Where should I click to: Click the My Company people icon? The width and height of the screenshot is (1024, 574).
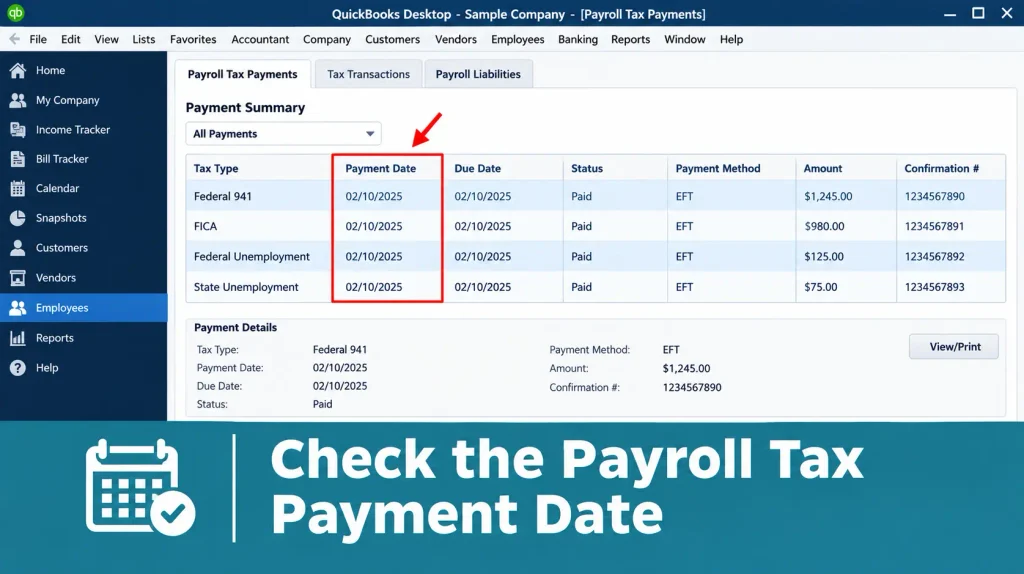pyautogui.click(x=18, y=100)
